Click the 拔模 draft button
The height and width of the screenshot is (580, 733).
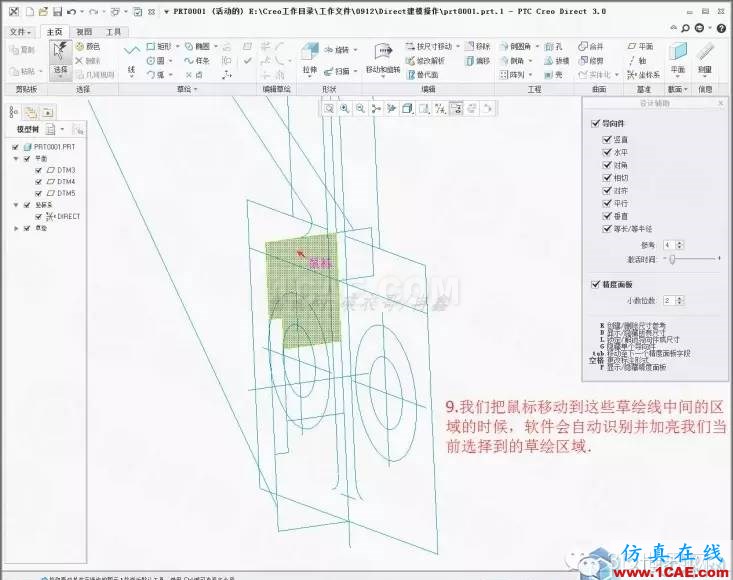[557, 61]
